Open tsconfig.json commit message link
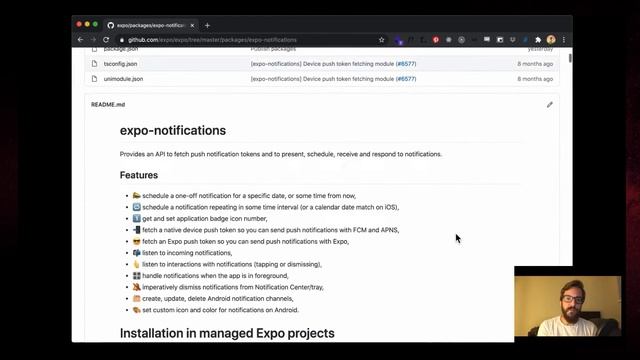640x360 pixels. 322,64
